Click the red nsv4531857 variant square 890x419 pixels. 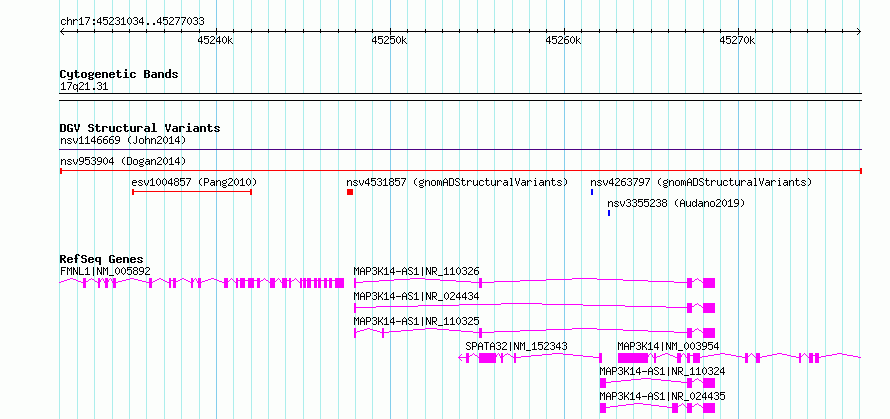pyautogui.click(x=350, y=192)
